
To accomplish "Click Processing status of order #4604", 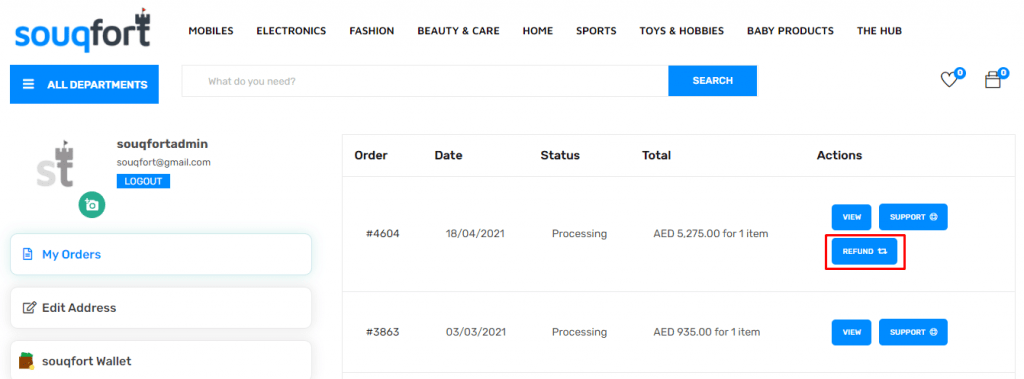I will pos(579,233).
